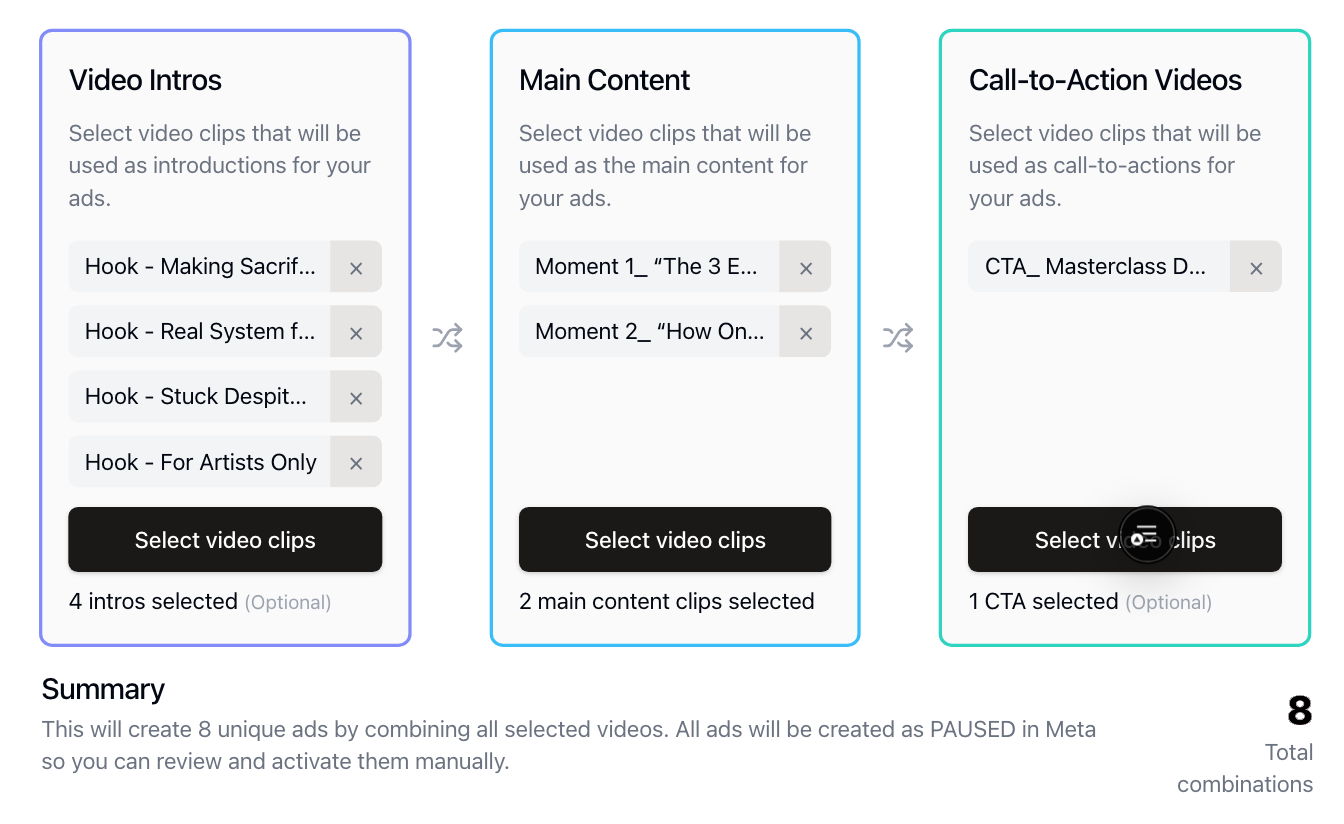Remove the "Hook - Stuck Despit..." intro clip
This screenshot has height=824, width=1344.
coord(356,396)
